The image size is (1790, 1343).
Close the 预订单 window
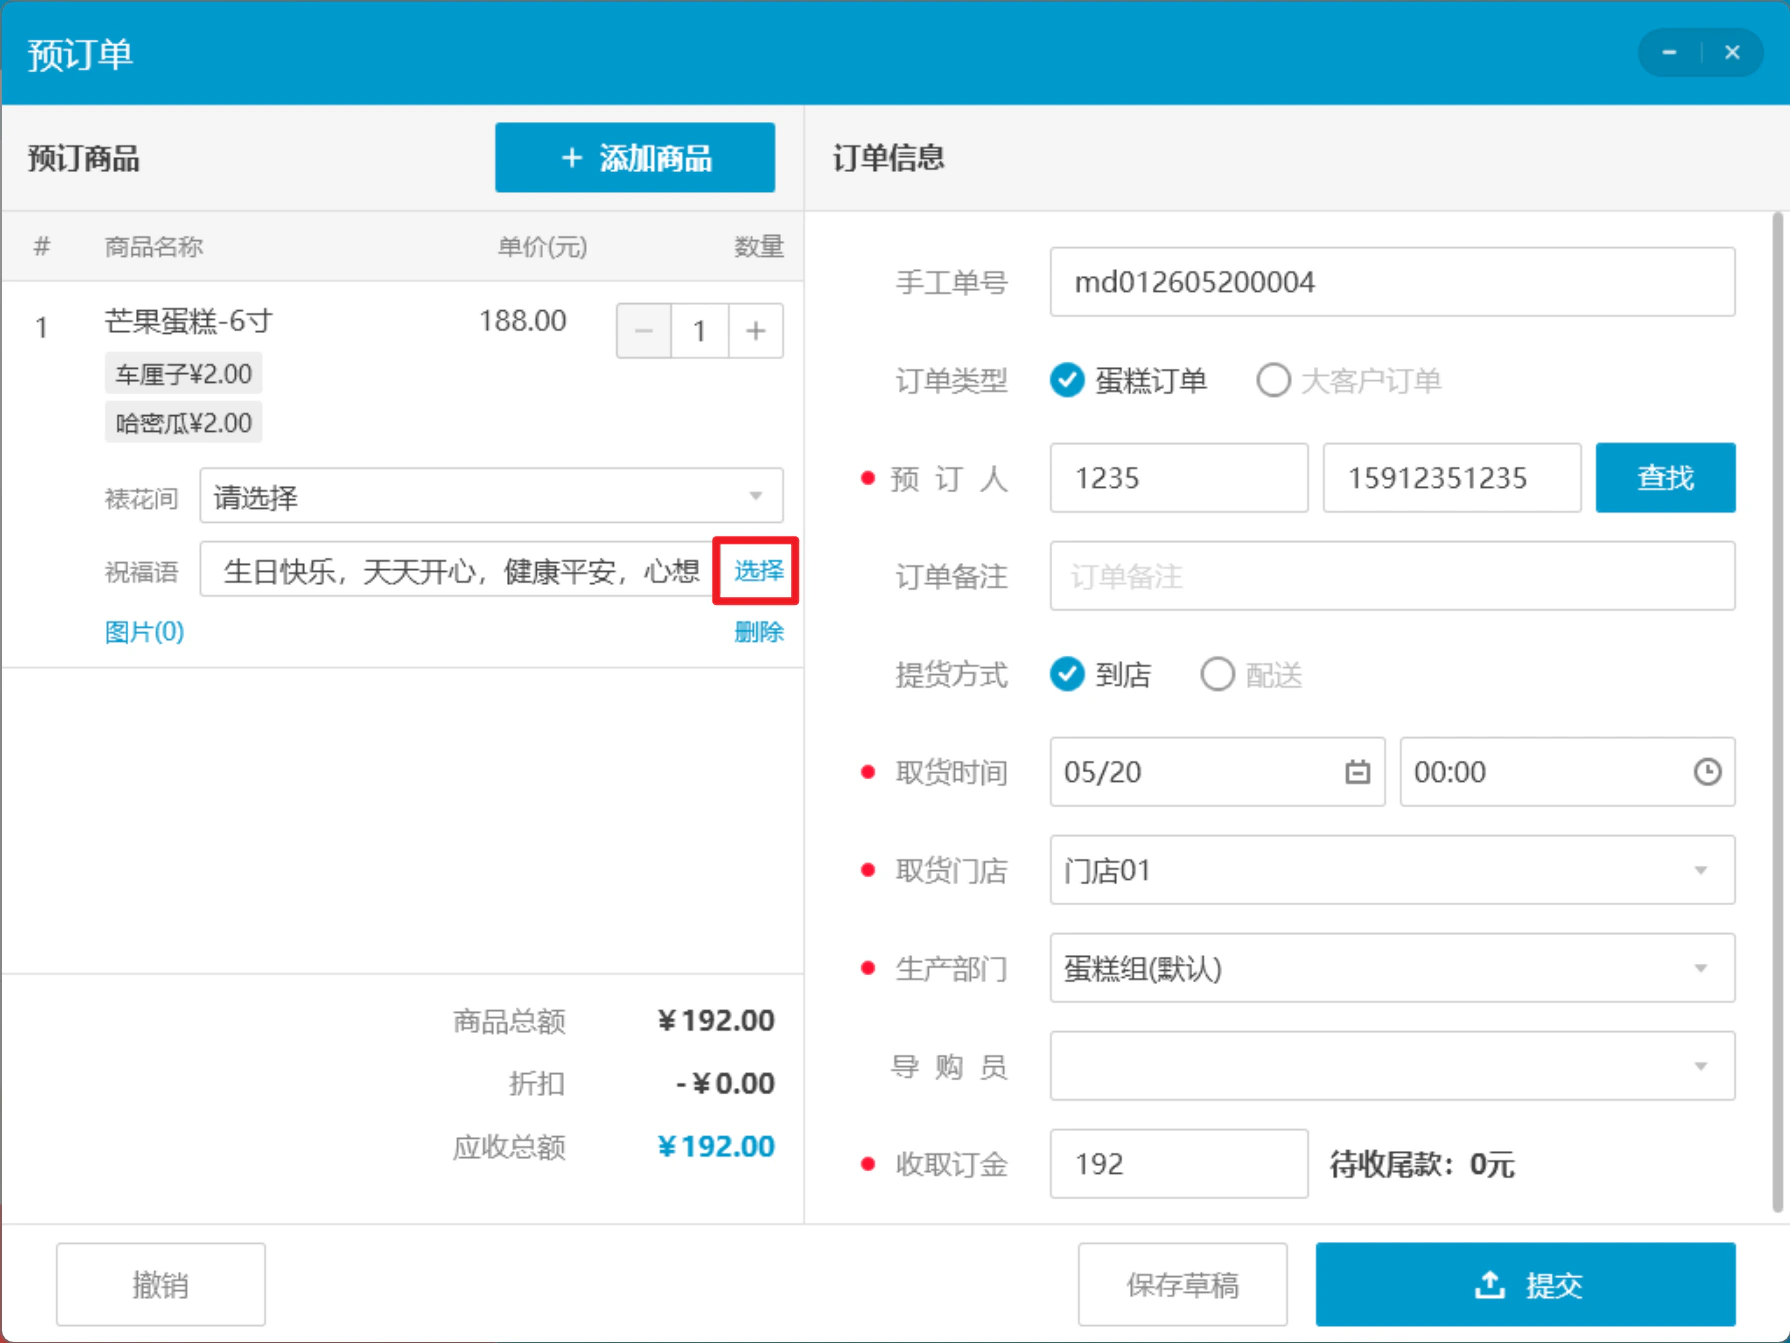click(1732, 52)
